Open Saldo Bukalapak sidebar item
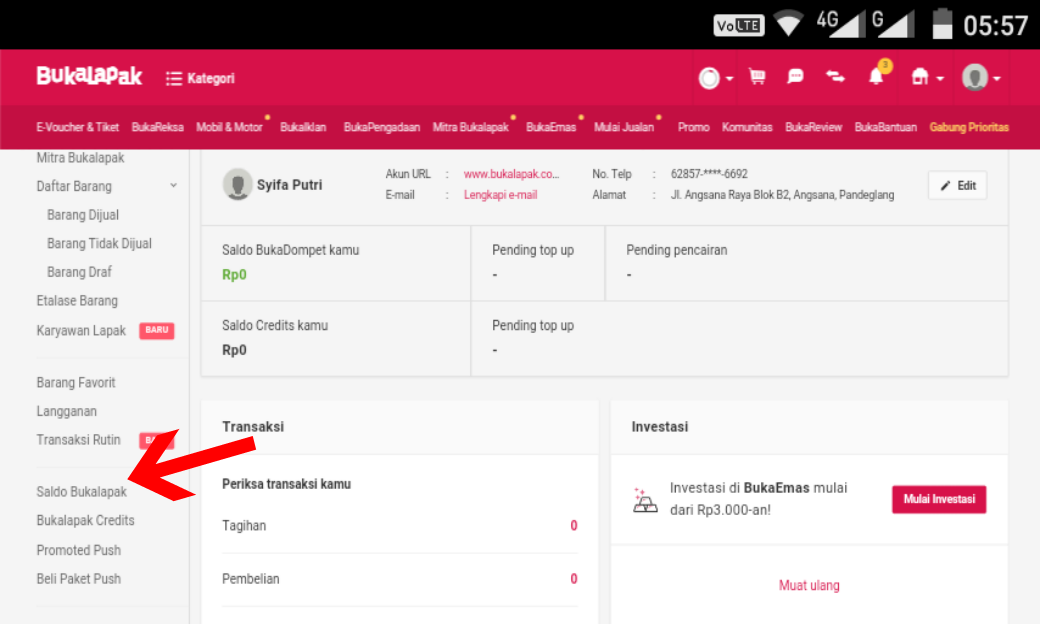The width and height of the screenshot is (1040, 624). coord(82,492)
